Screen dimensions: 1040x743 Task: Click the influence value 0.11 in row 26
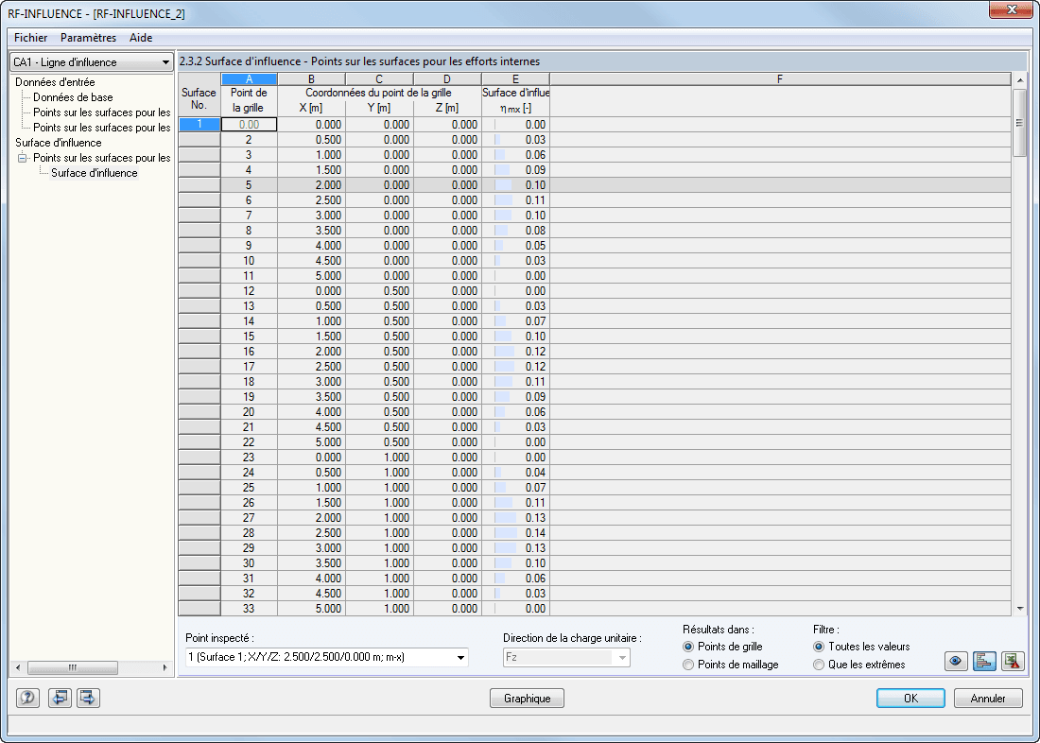coord(515,503)
